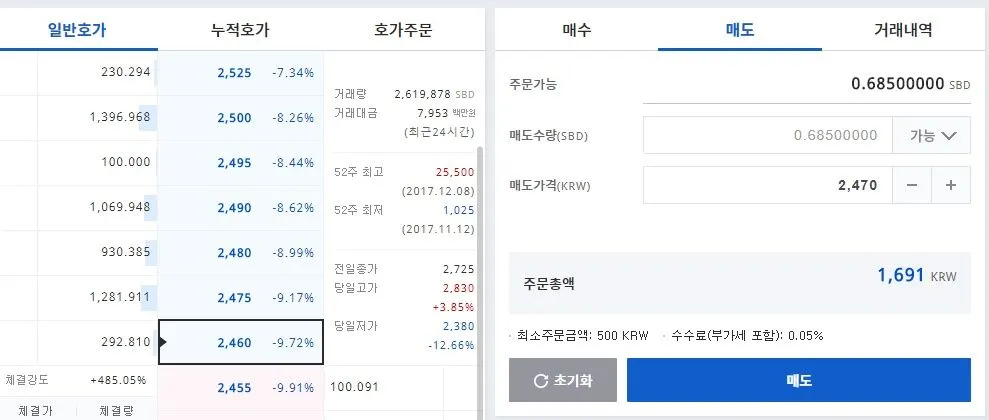
Task: Open the 거래내역 tab
Action: point(903,30)
